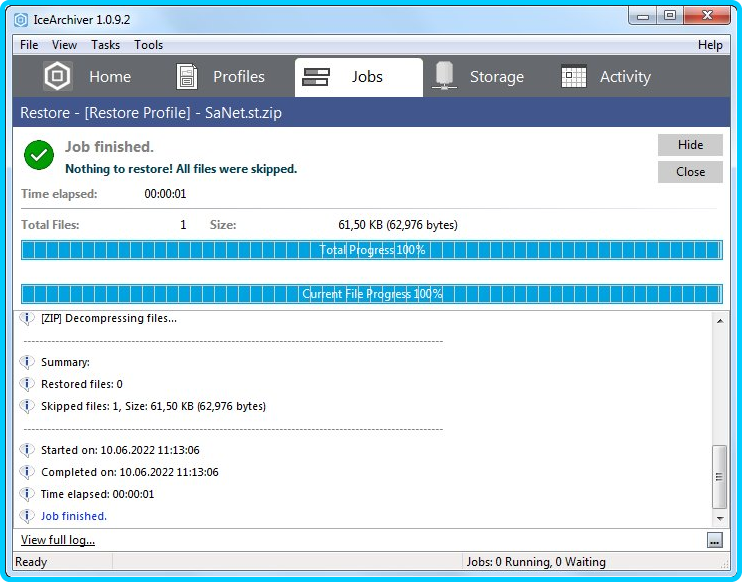The height and width of the screenshot is (582, 742).
Task: Click the Current File Progress bar
Action: click(x=371, y=294)
